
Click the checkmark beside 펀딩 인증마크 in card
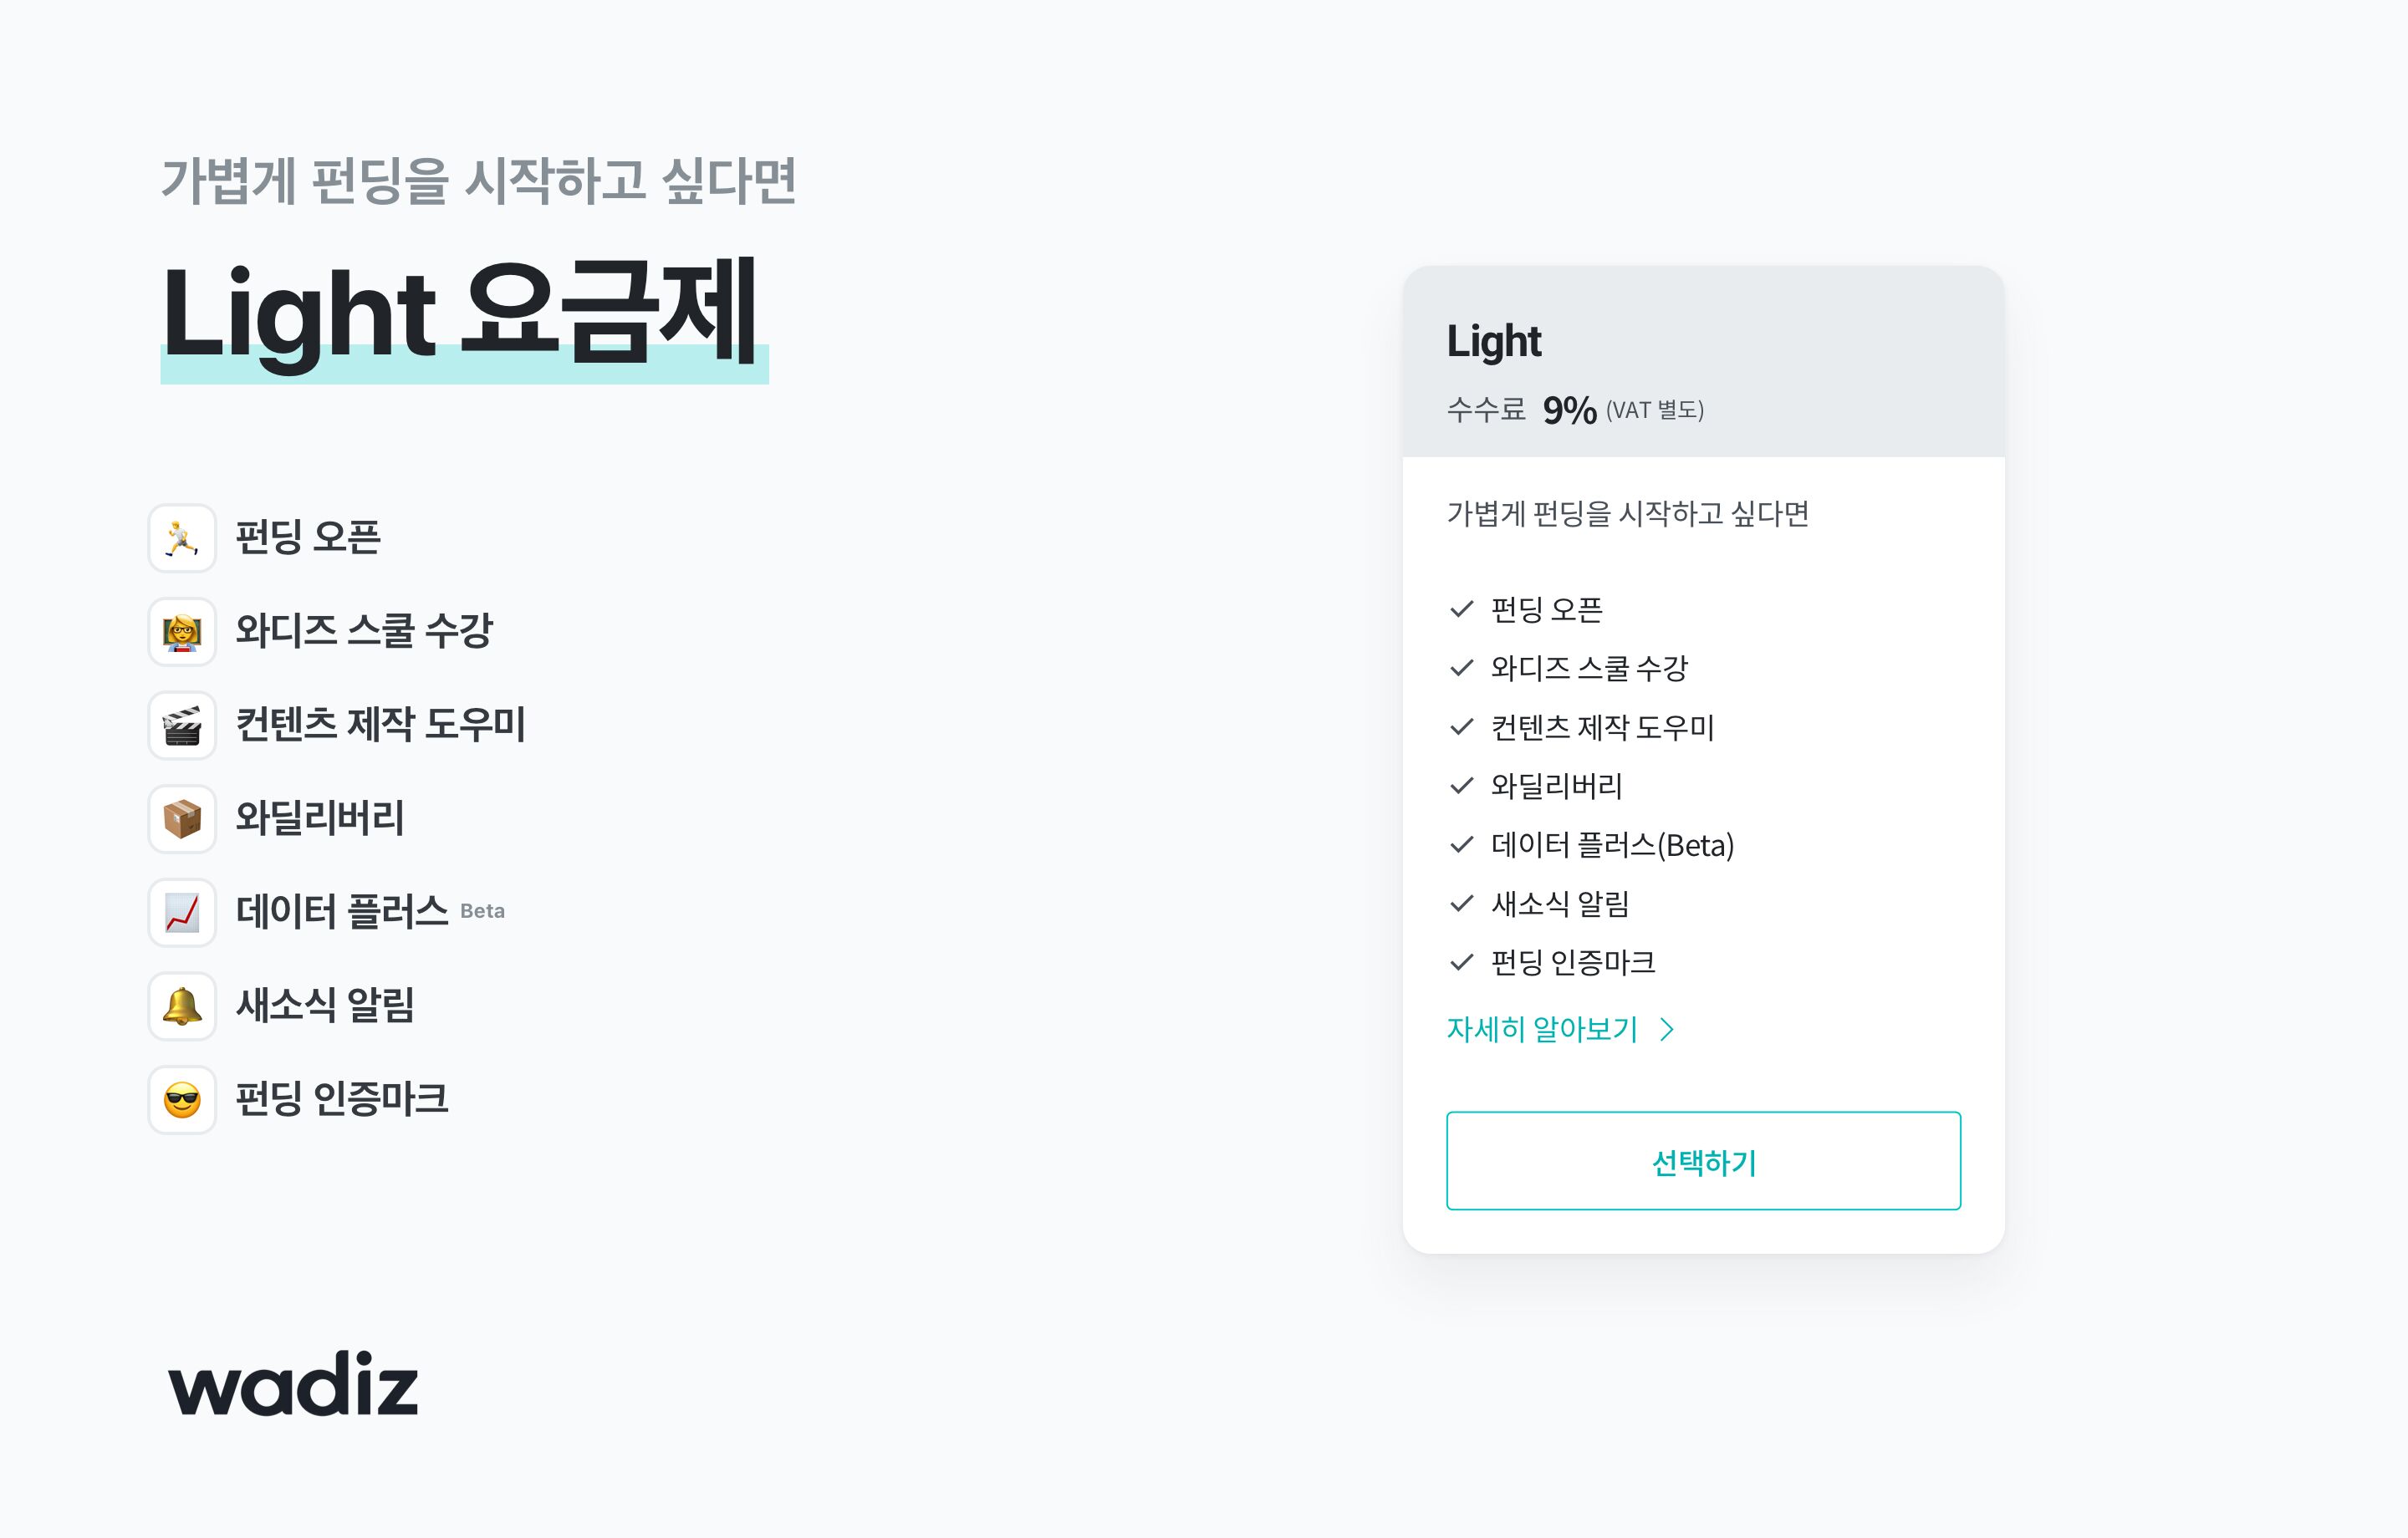click(x=1461, y=962)
